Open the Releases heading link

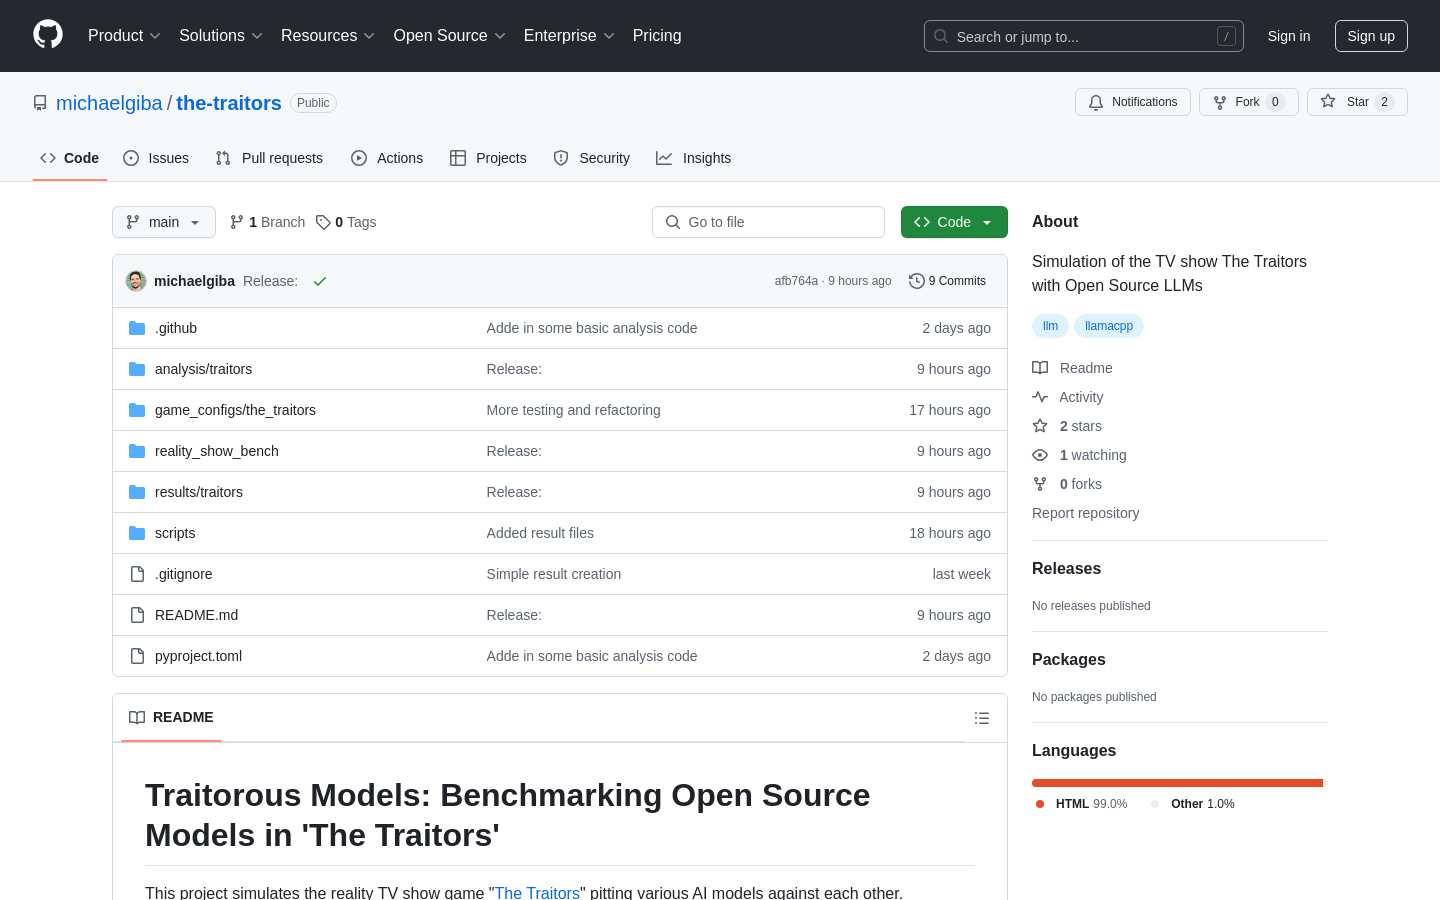click(x=1066, y=568)
